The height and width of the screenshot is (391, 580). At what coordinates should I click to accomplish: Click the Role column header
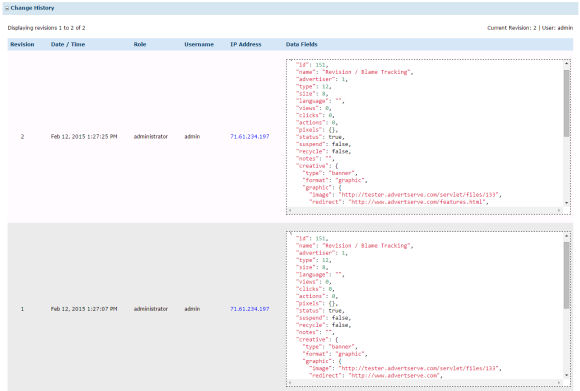tap(140, 44)
